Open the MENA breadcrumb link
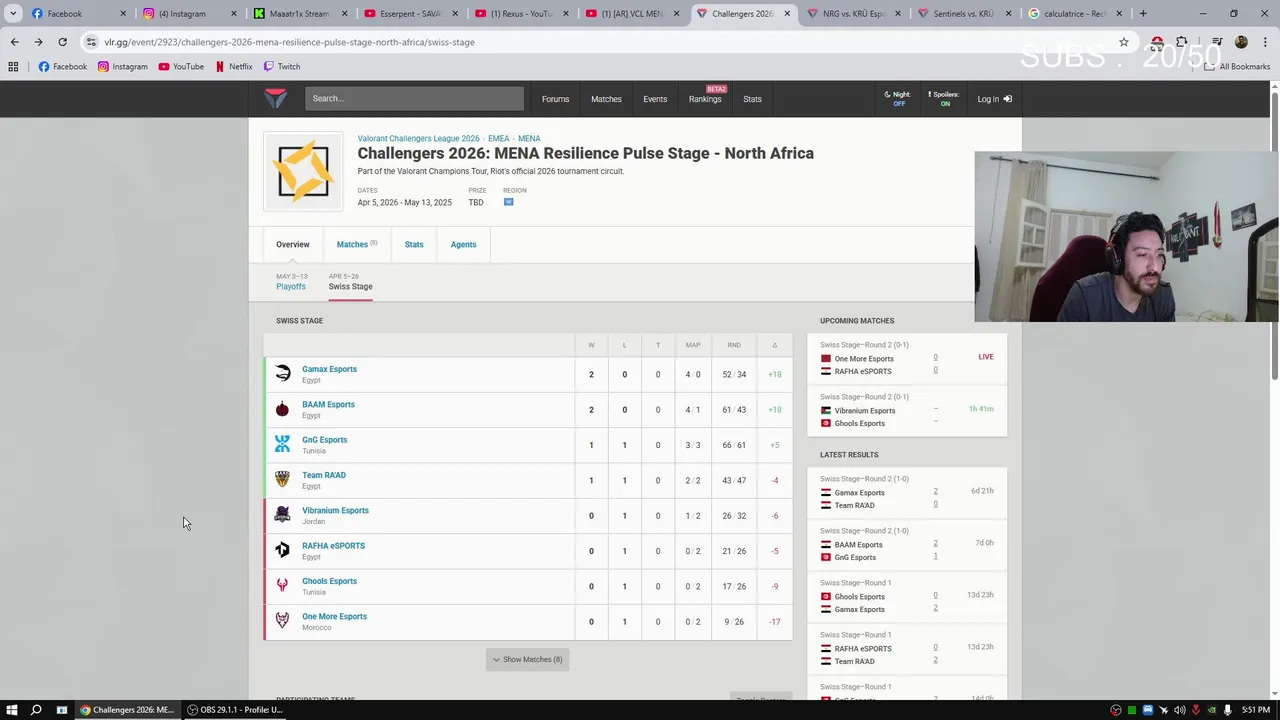Image resolution: width=1280 pixels, height=720 pixels. 529,138
